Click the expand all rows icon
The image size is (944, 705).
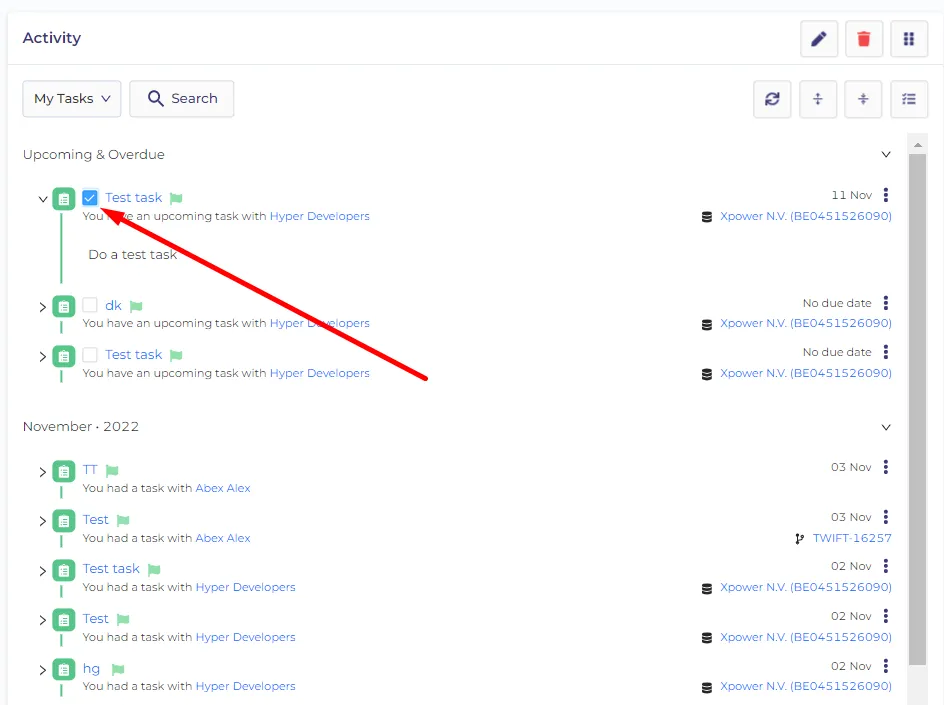(x=818, y=99)
